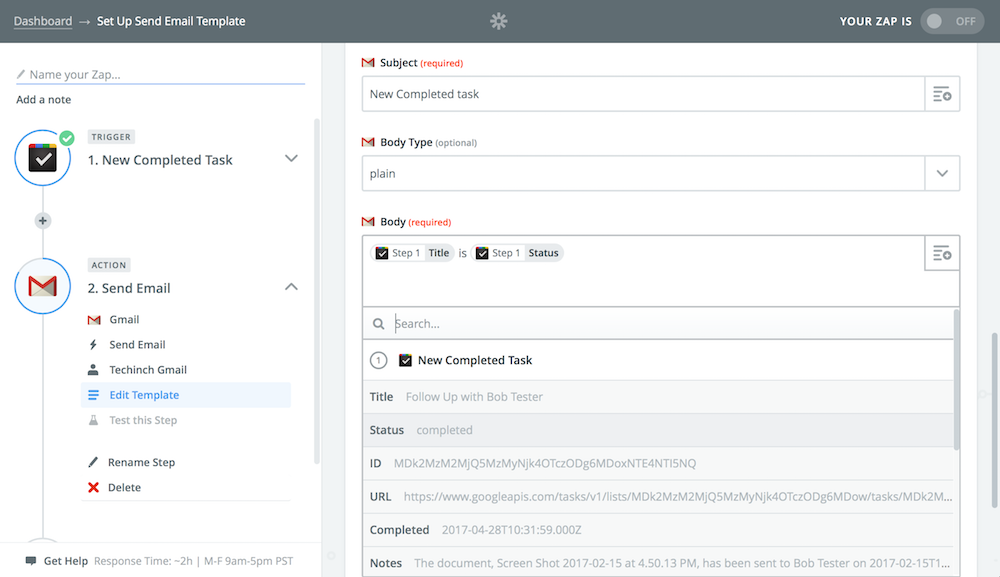Screen dimensions: 1000x577
Task: Collapse the Send Email action chevron
Action: point(291,287)
